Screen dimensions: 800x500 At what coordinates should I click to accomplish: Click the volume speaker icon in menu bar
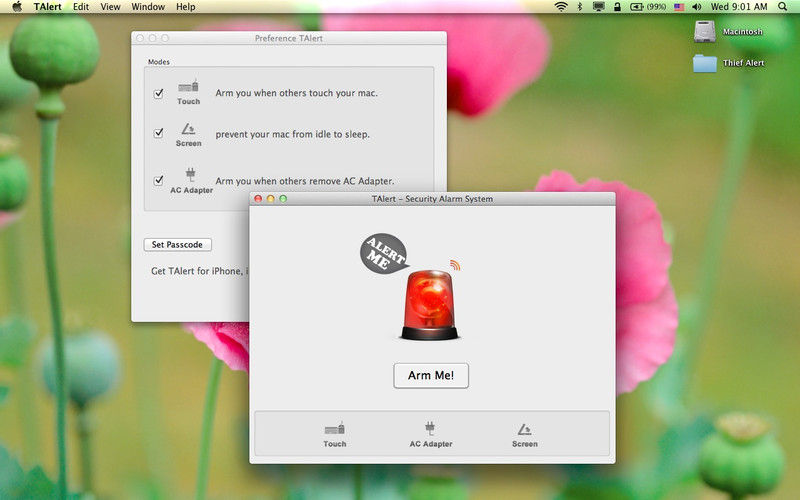pos(696,7)
